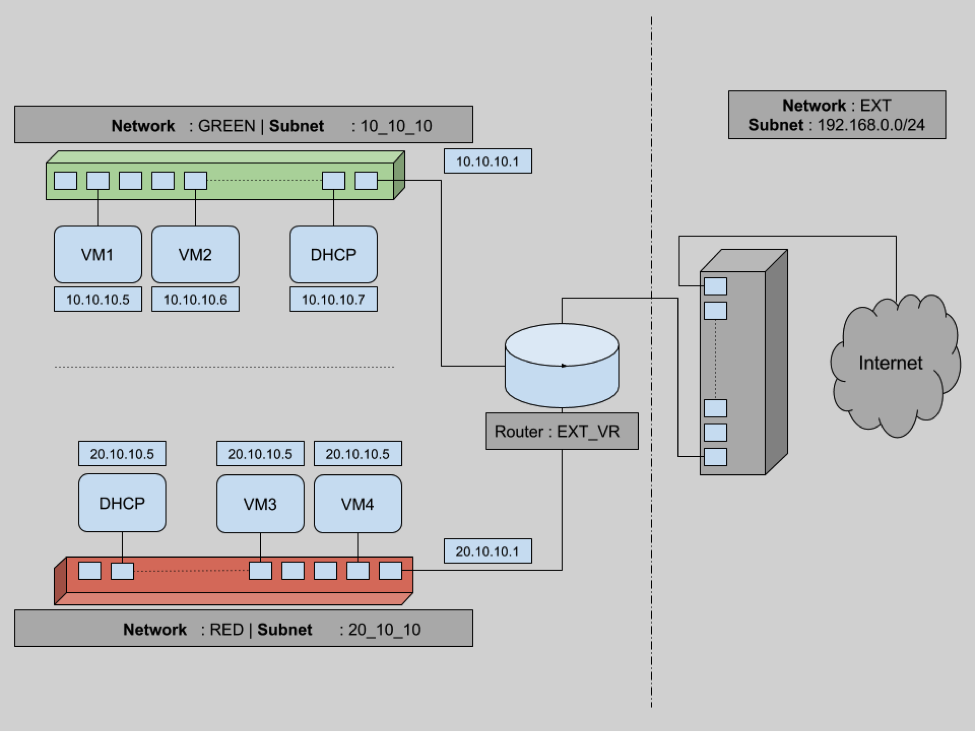The height and width of the screenshot is (732, 975).
Task: Click the 10.10.10.1 gateway address box
Action: (488, 160)
